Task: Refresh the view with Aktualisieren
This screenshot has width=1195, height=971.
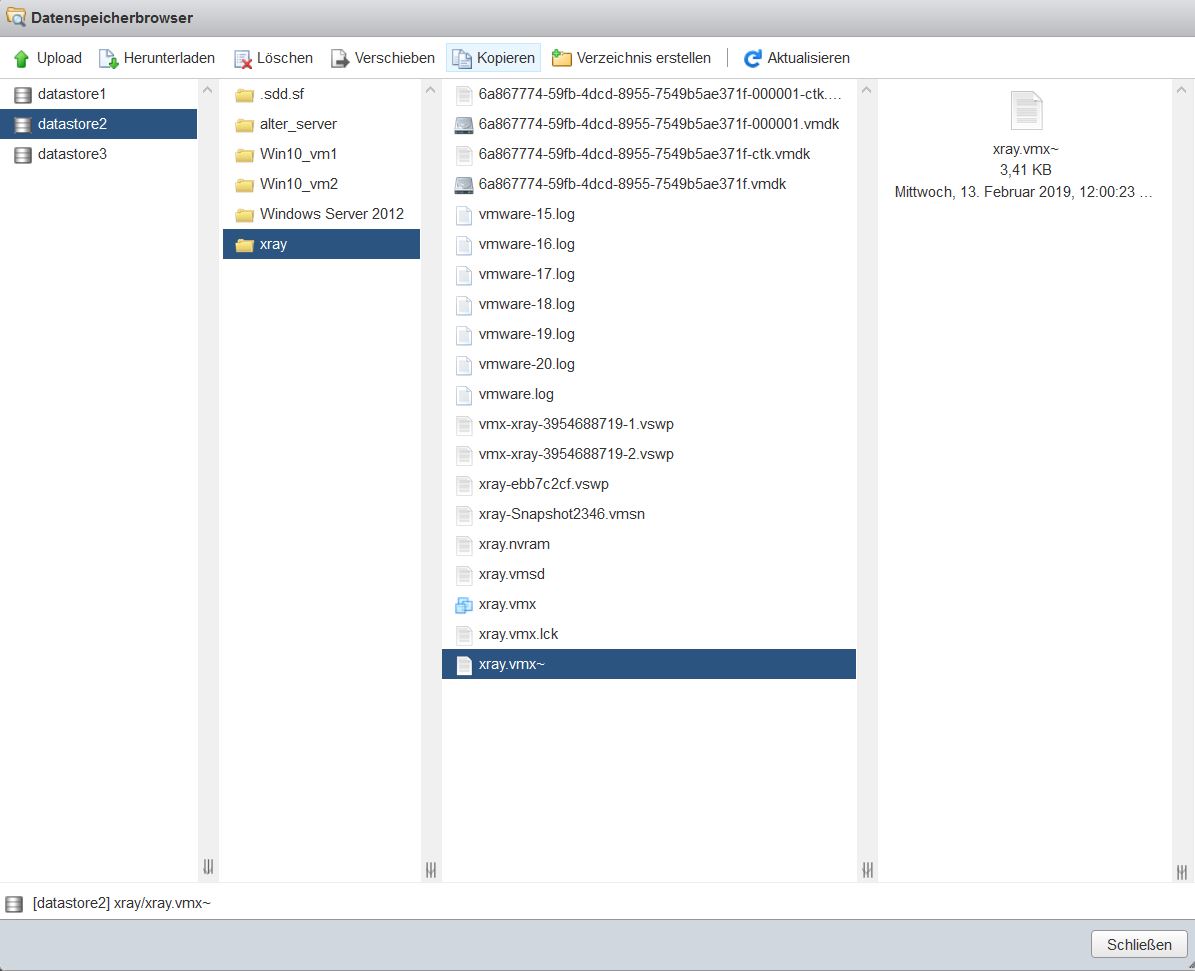Action: [796, 58]
